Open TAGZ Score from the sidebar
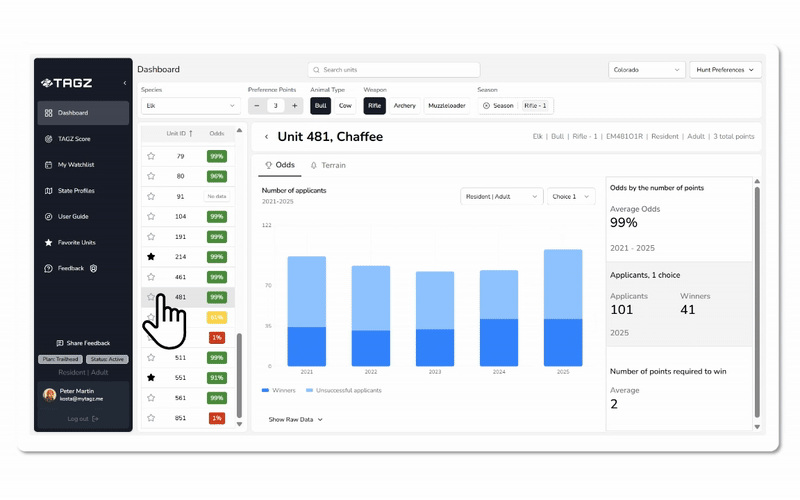The width and height of the screenshot is (800, 500). 73,139
